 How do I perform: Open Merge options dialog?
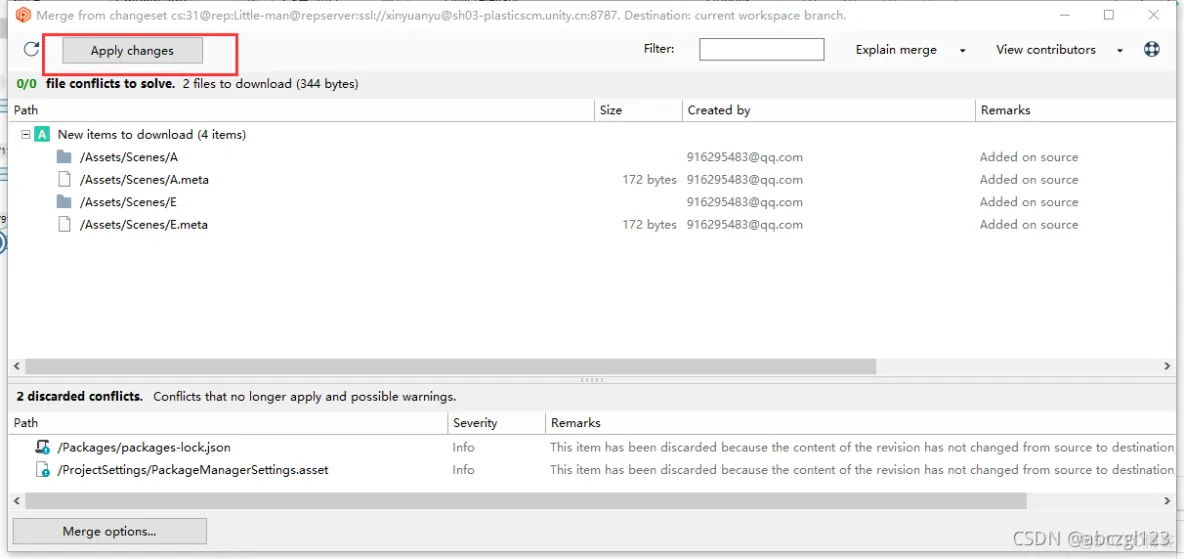tap(109, 531)
